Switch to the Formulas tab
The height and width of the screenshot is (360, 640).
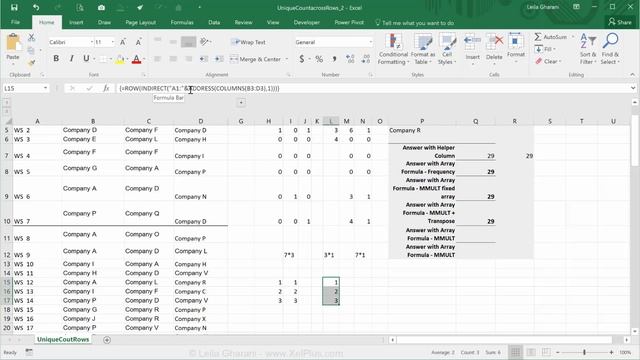(182, 22)
